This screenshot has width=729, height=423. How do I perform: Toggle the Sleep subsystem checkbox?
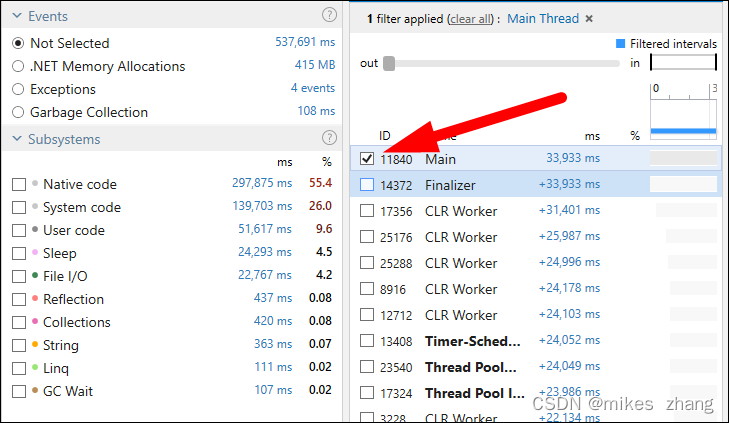coord(19,253)
